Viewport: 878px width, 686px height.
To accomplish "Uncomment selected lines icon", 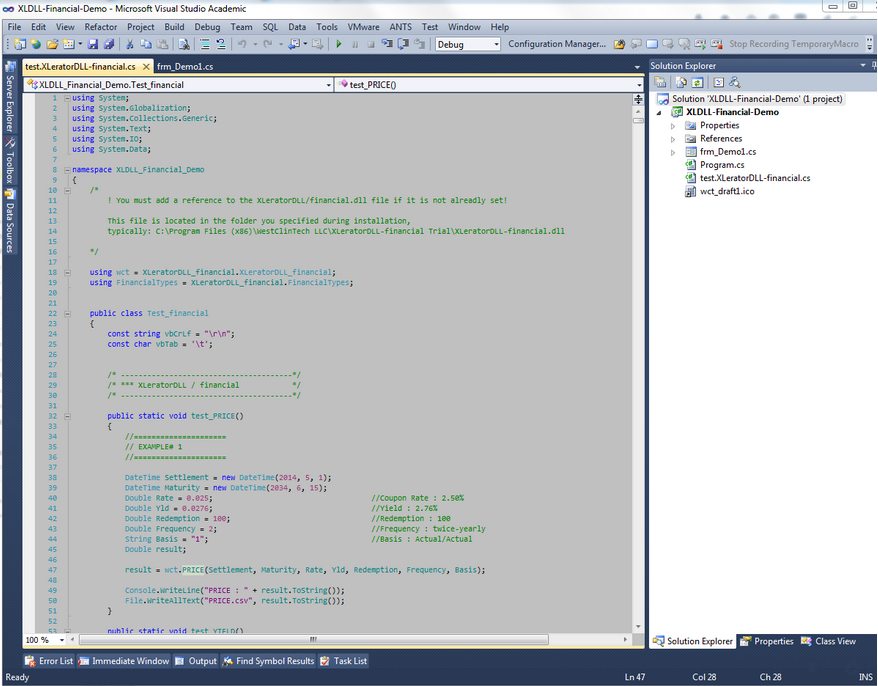I will (x=221, y=44).
